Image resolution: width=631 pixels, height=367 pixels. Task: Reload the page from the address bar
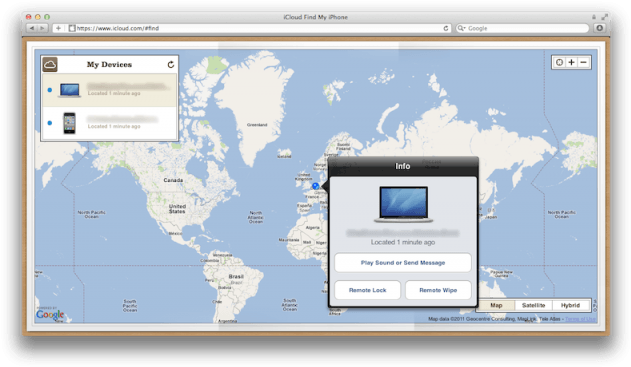pyautogui.click(x=446, y=28)
